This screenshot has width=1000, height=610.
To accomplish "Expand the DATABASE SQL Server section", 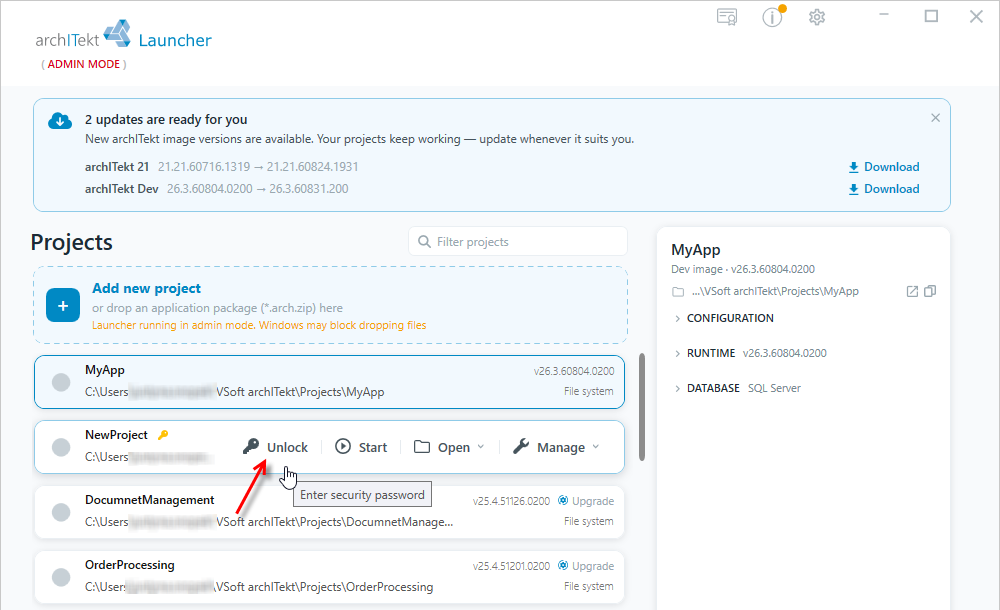I will coord(737,388).
